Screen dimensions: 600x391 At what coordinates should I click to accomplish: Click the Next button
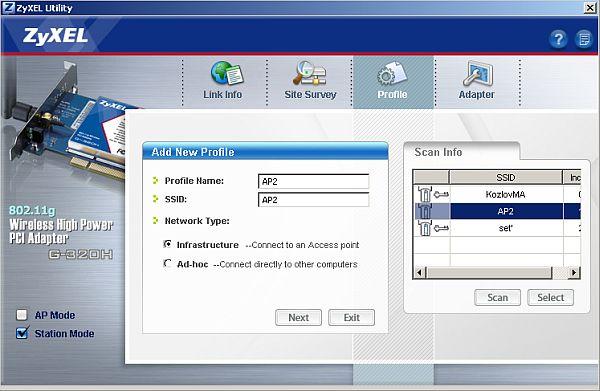(x=298, y=318)
